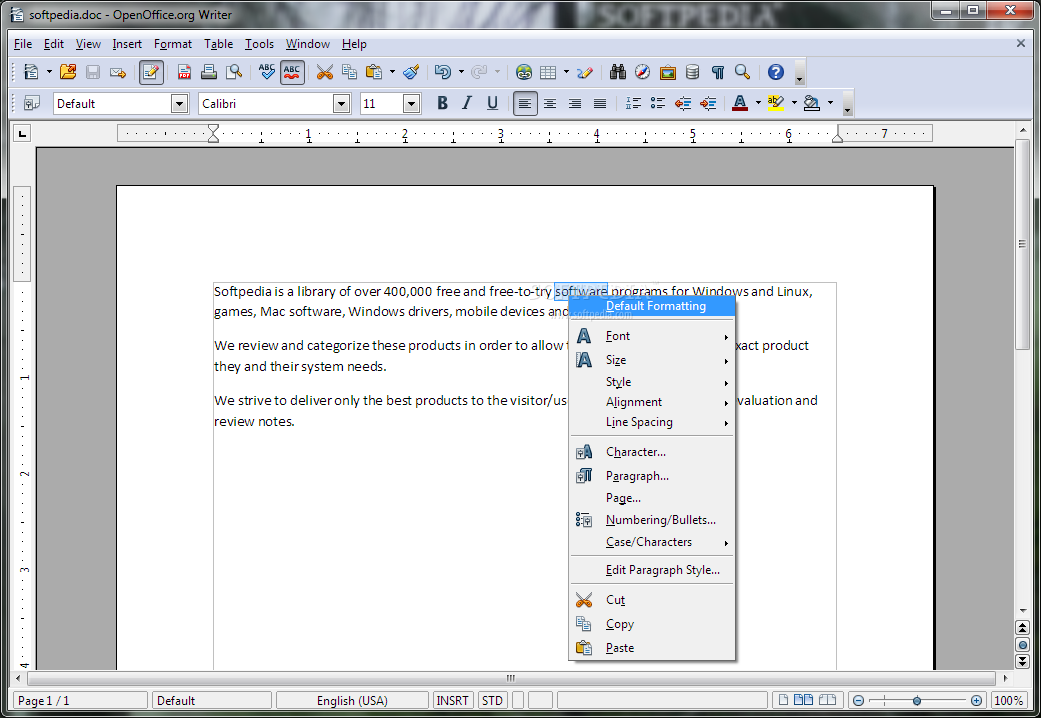The width and height of the screenshot is (1041, 718).
Task: Click the Print File Directly icon
Action: 209,72
